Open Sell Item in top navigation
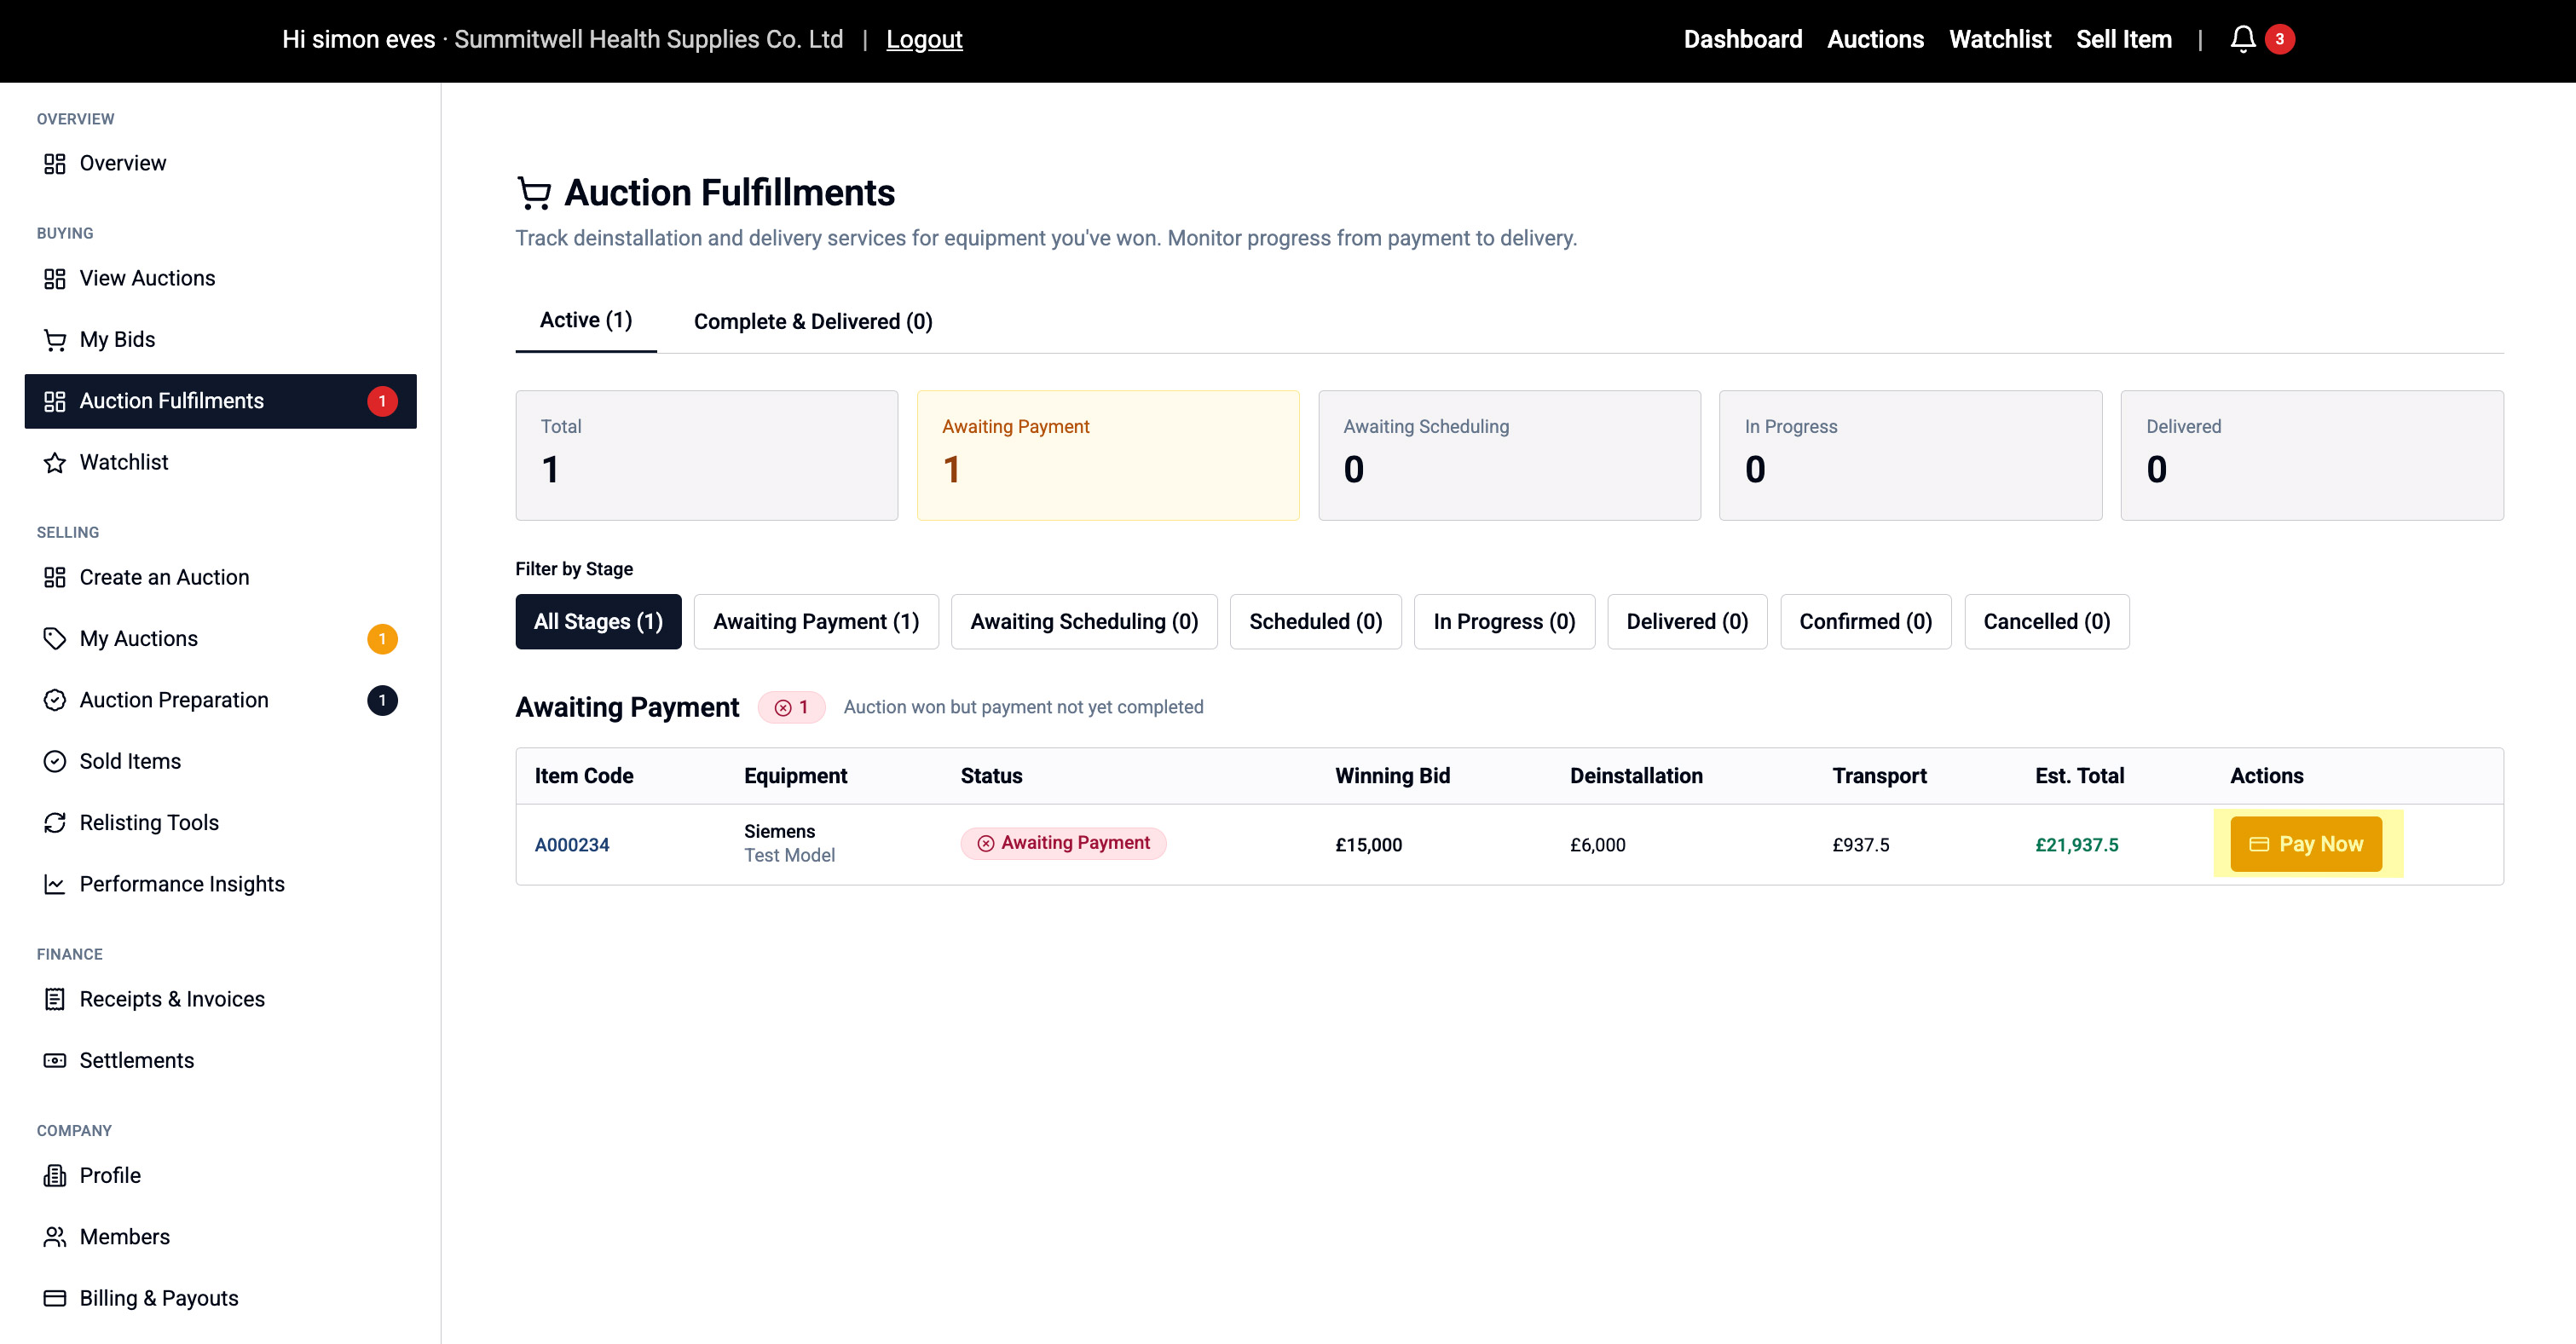The image size is (2576, 1344). (x=2123, y=39)
